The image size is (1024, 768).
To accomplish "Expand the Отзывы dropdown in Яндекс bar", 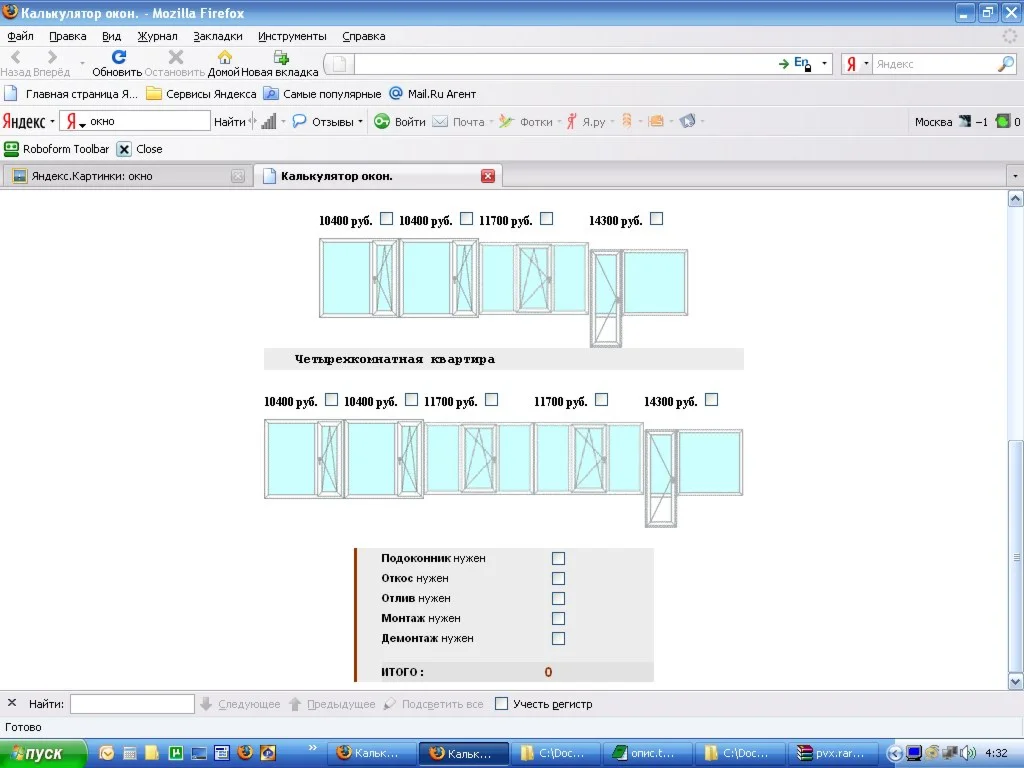I will pos(361,122).
